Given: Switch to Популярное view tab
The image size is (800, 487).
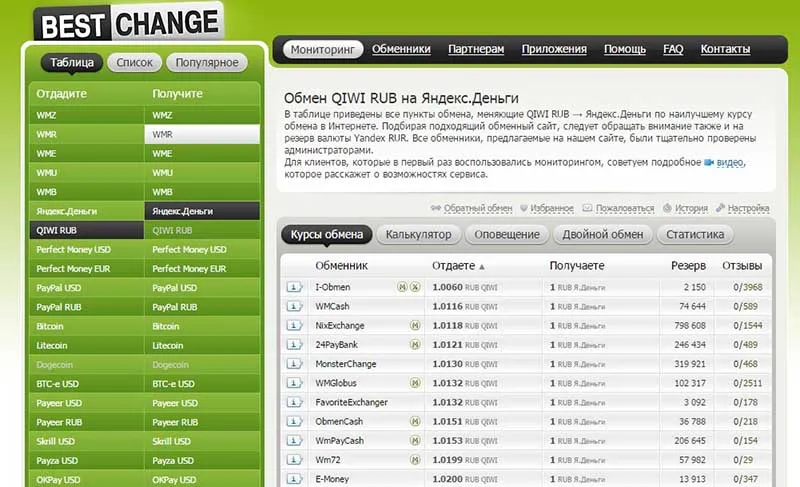Looking at the screenshot, I should [207, 63].
